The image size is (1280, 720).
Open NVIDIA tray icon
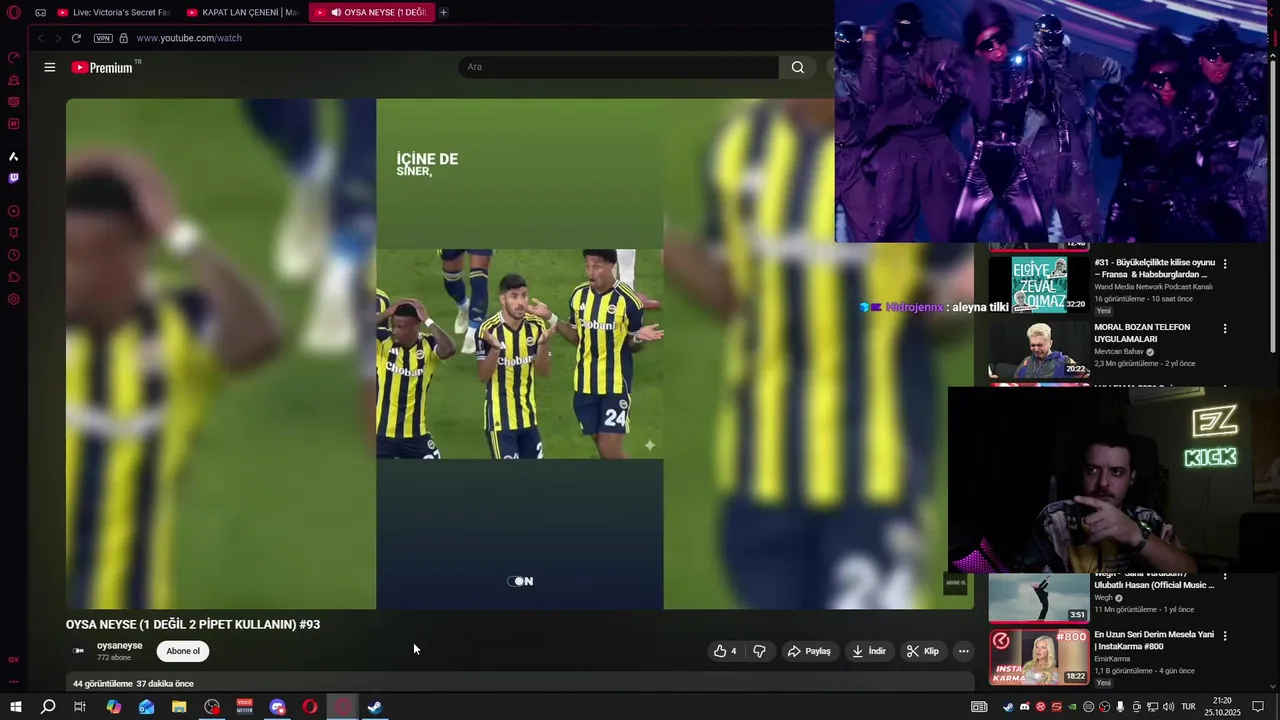[1072, 707]
